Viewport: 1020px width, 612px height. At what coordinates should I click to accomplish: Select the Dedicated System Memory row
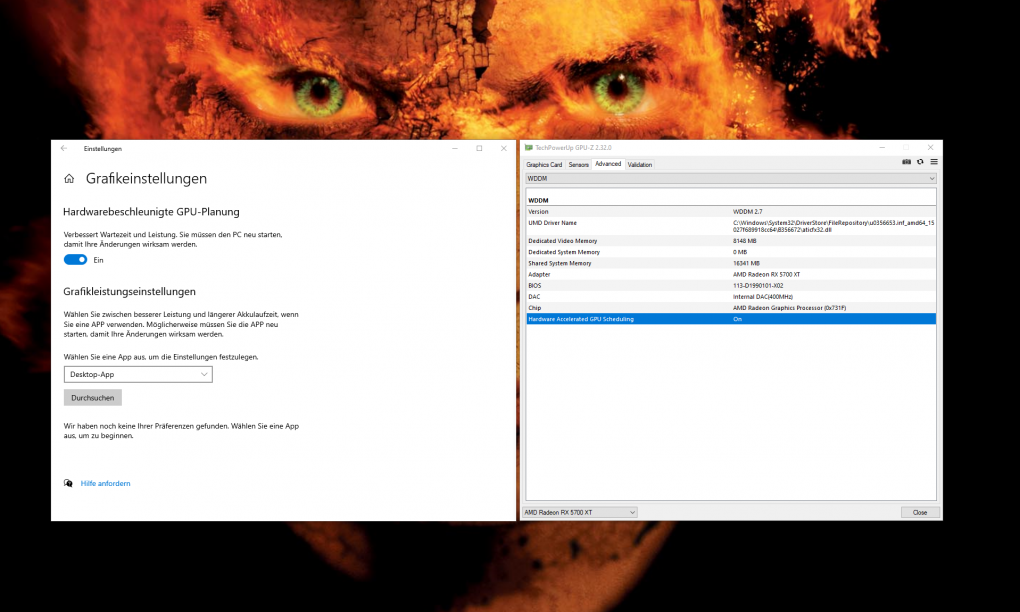tap(731, 252)
